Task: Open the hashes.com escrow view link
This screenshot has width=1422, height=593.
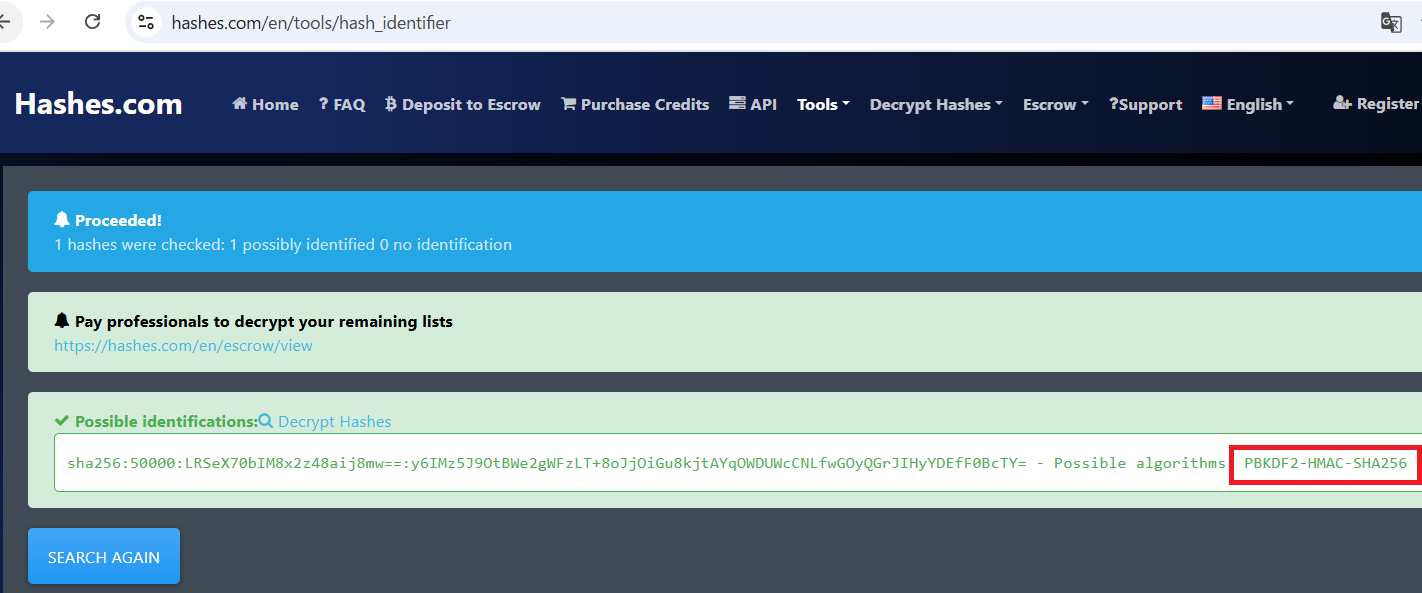Action: tap(183, 346)
